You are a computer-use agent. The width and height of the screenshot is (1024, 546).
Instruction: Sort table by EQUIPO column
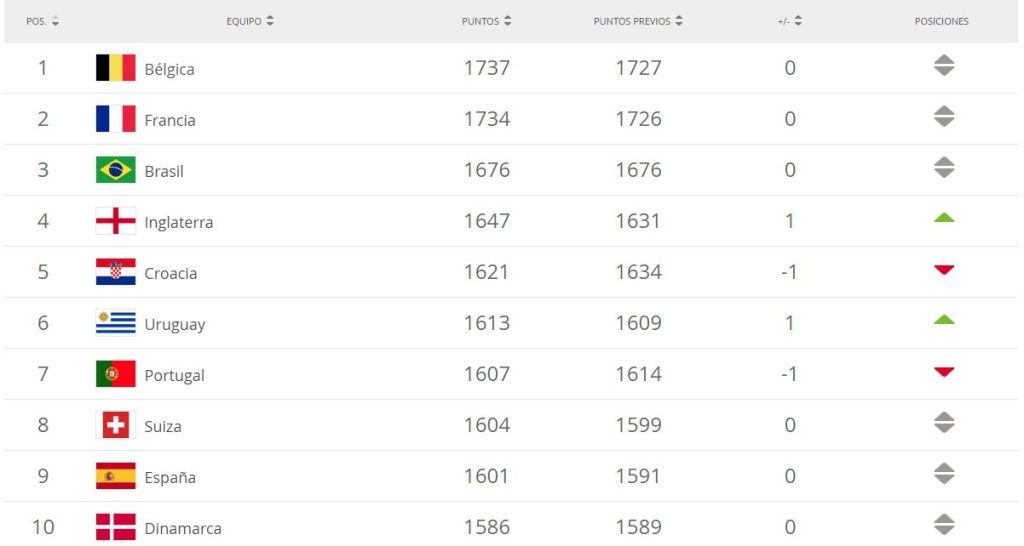[x=250, y=21]
